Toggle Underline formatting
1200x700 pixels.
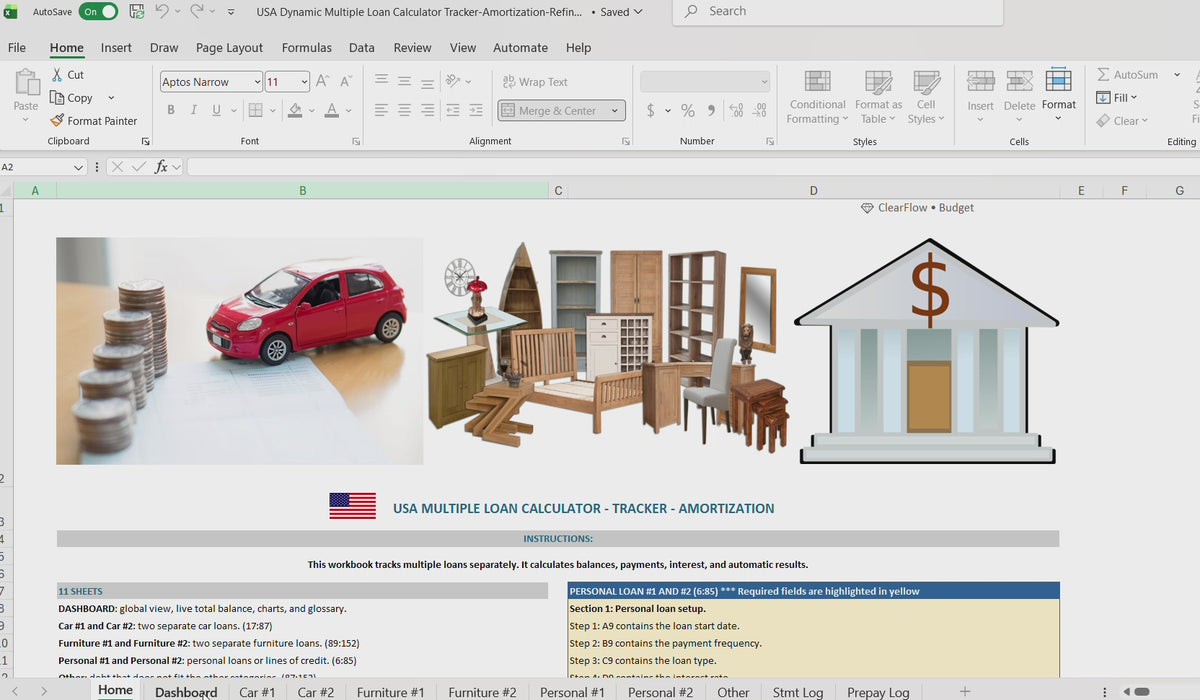(217, 110)
